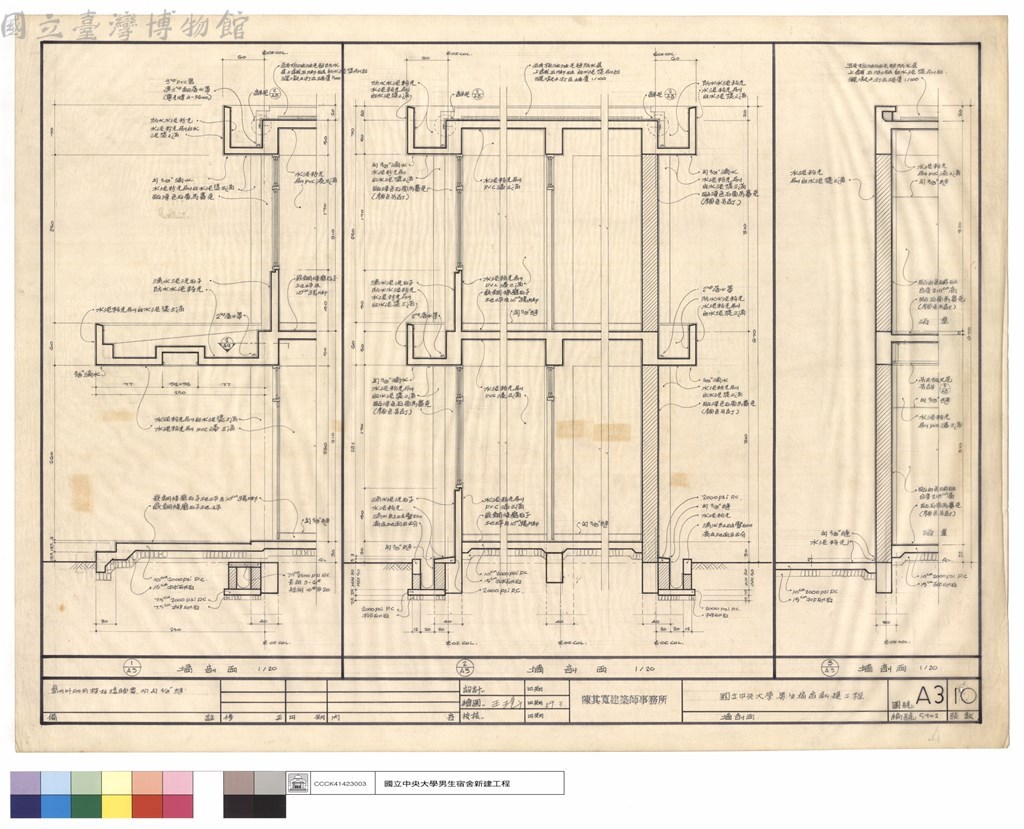Screen dimensions: 1024x829
Task: Select the bright yellow color swatch
Action: point(117,806)
